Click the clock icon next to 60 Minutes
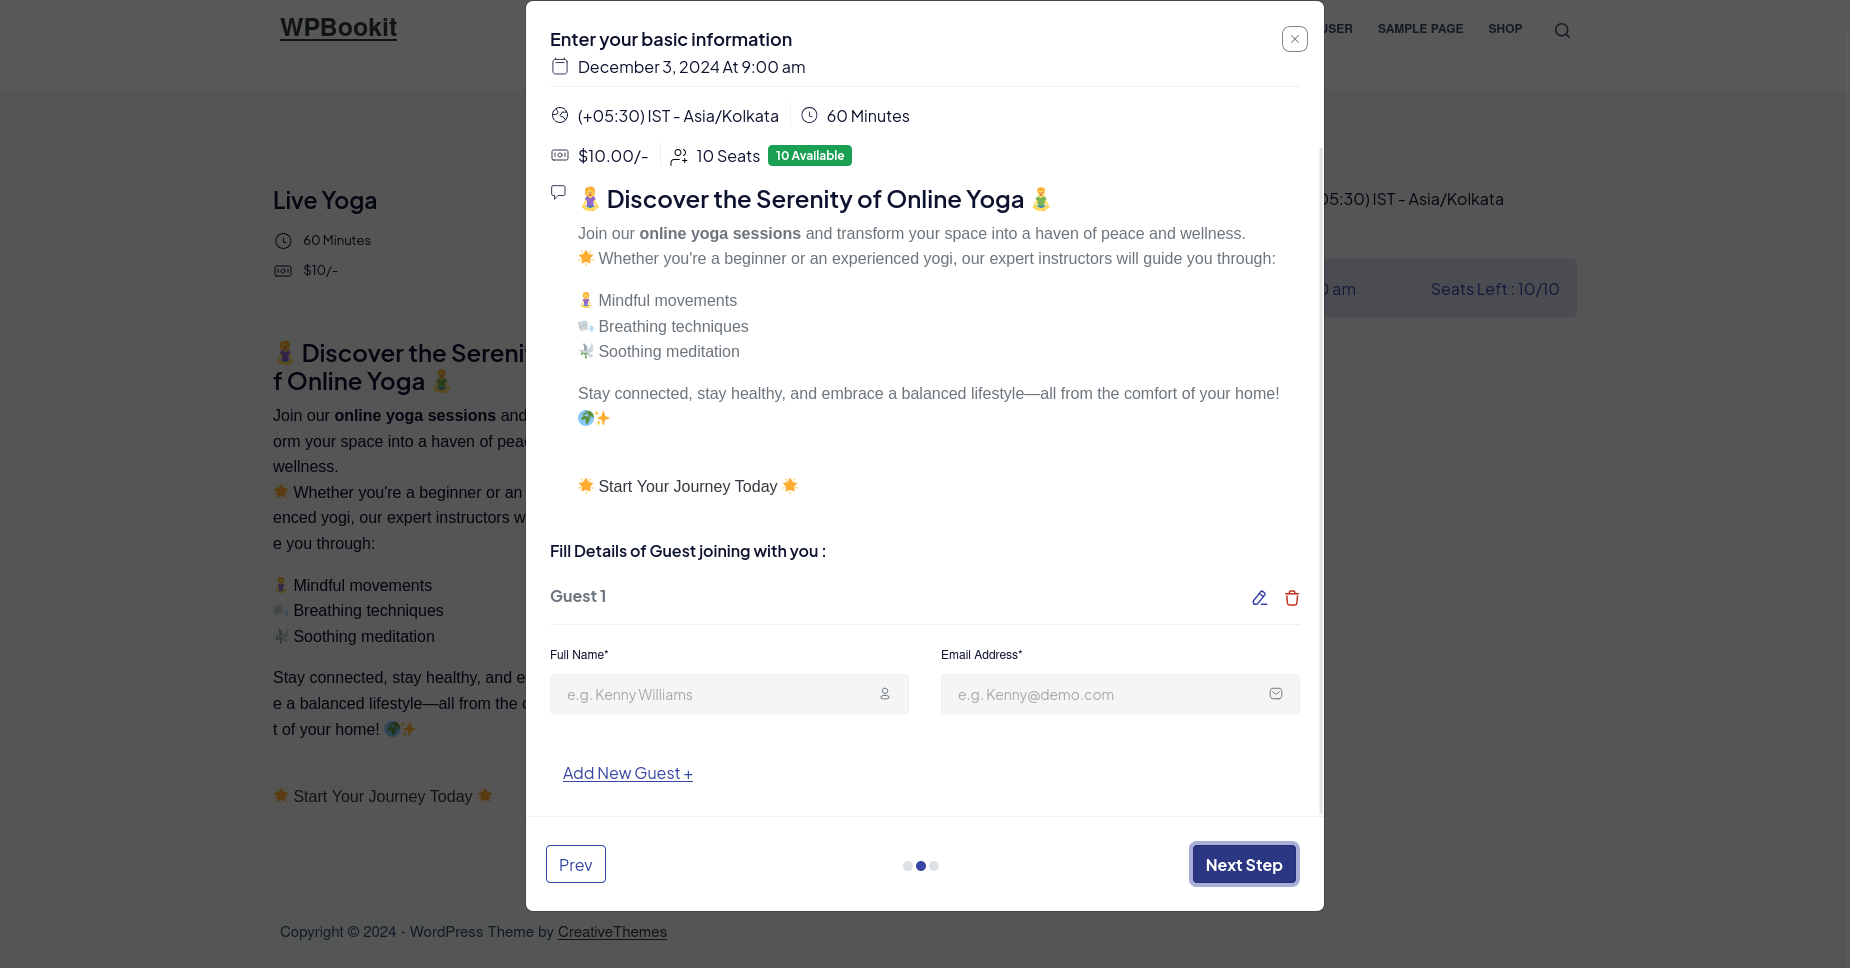This screenshot has width=1850, height=968. coord(809,116)
